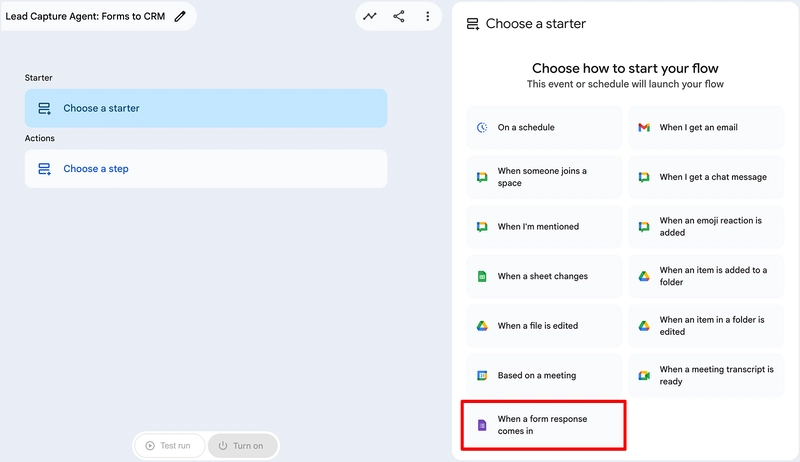The width and height of the screenshot is (800, 462).
Task: Open the three-dot more options menu
Action: pyautogui.click(x=427, y=16)
